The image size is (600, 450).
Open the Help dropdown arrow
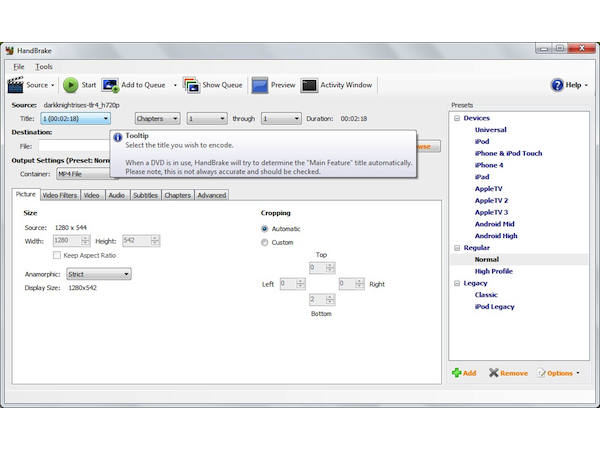click(586, 85)
